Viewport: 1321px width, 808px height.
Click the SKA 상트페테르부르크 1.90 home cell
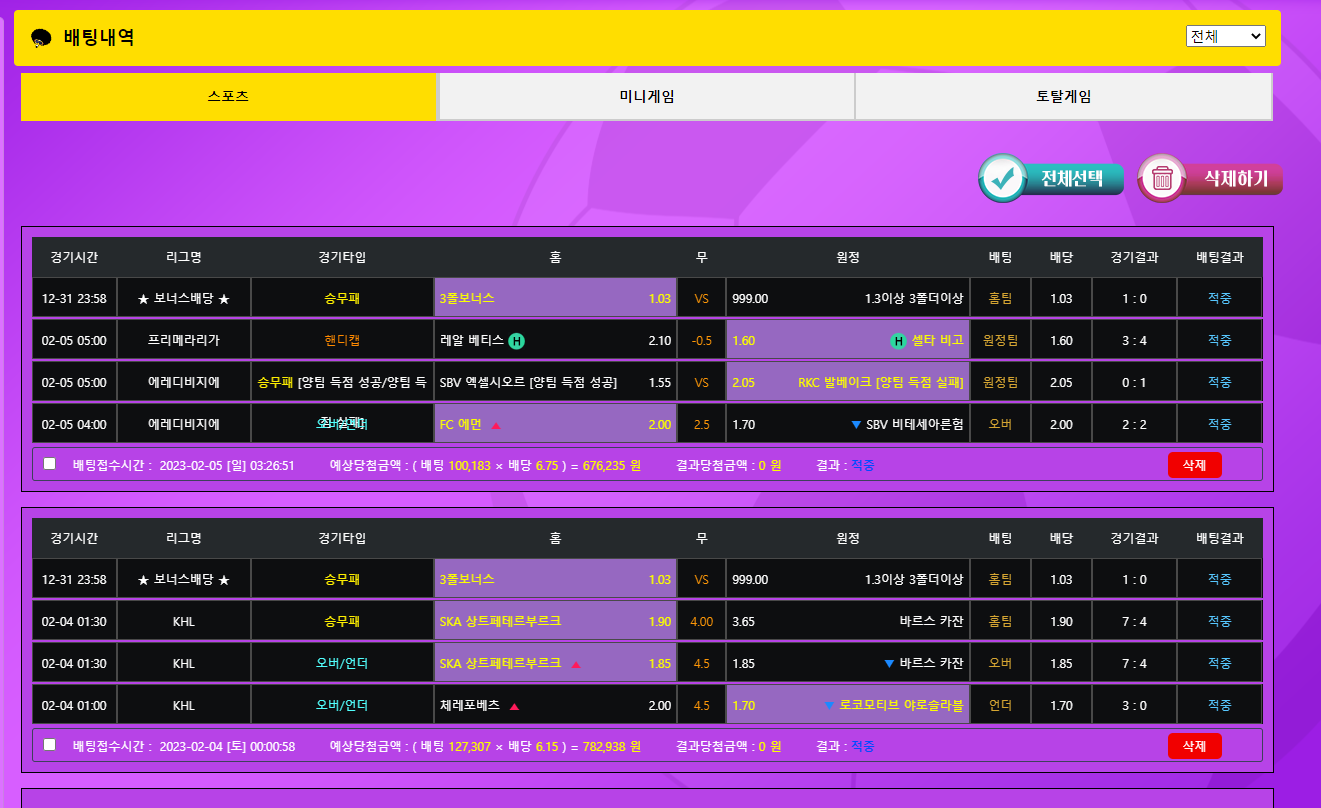coord(555,621)
